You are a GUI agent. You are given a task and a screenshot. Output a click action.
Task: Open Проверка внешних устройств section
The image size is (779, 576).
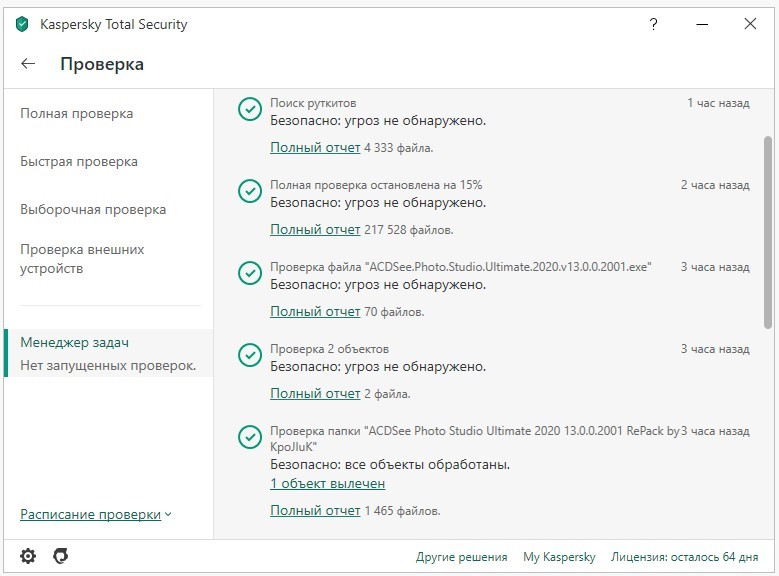point(82,259)
